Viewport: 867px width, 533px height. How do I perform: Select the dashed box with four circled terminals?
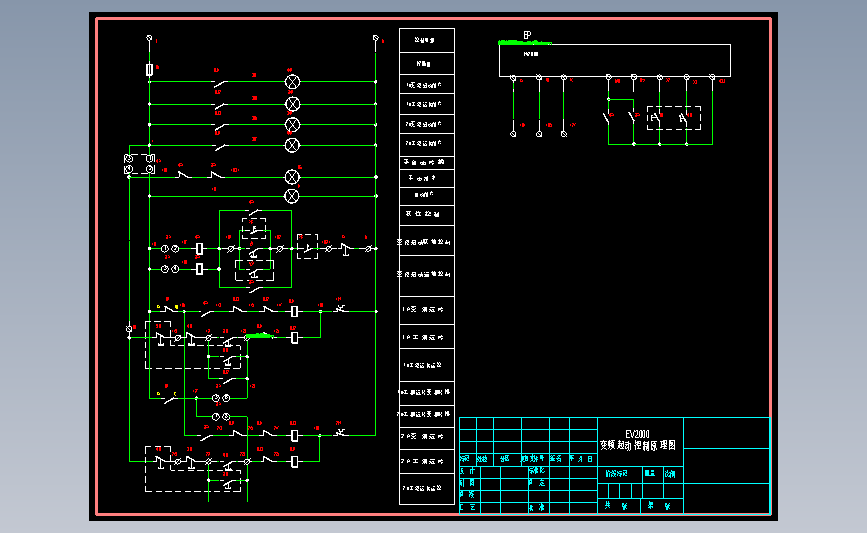(139, 164)
